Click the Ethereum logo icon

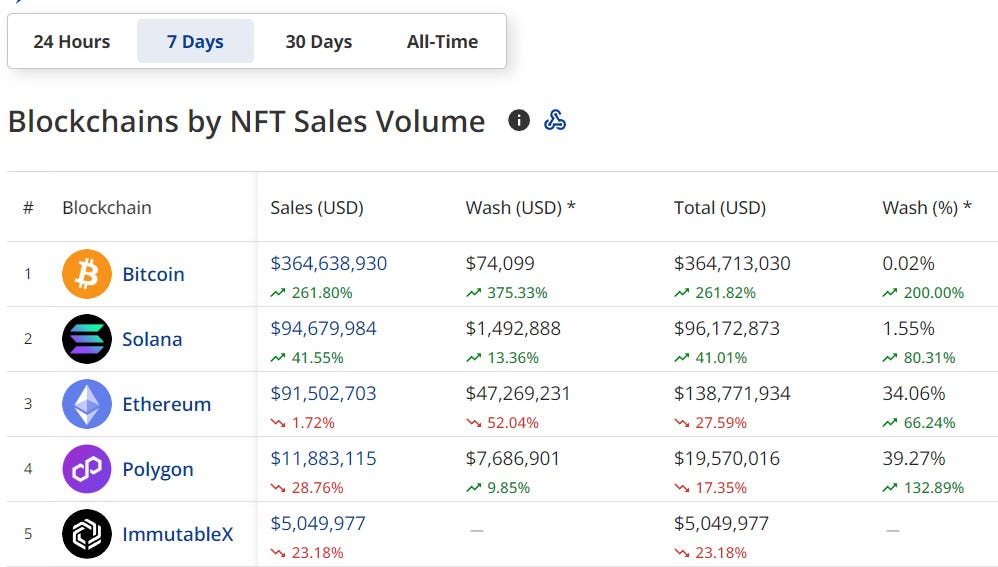coord(87,404)
